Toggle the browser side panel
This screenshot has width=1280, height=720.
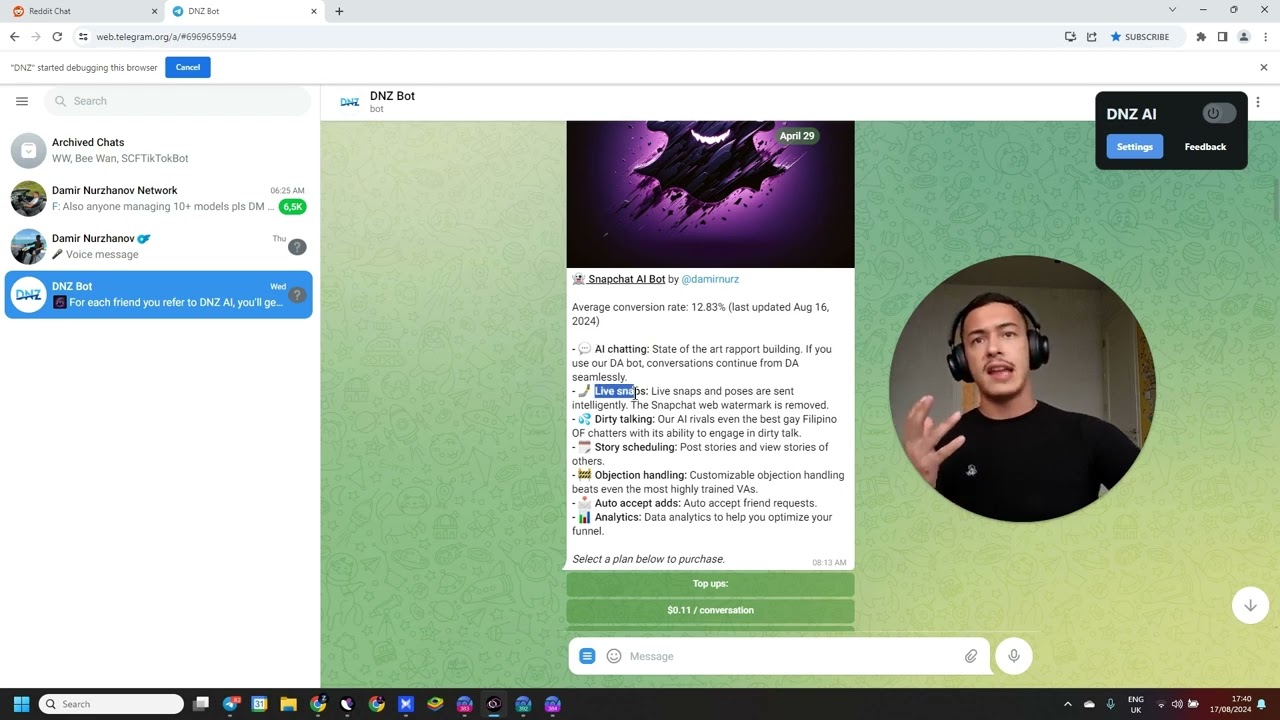pyautogui.click(x=1222, y=37)
